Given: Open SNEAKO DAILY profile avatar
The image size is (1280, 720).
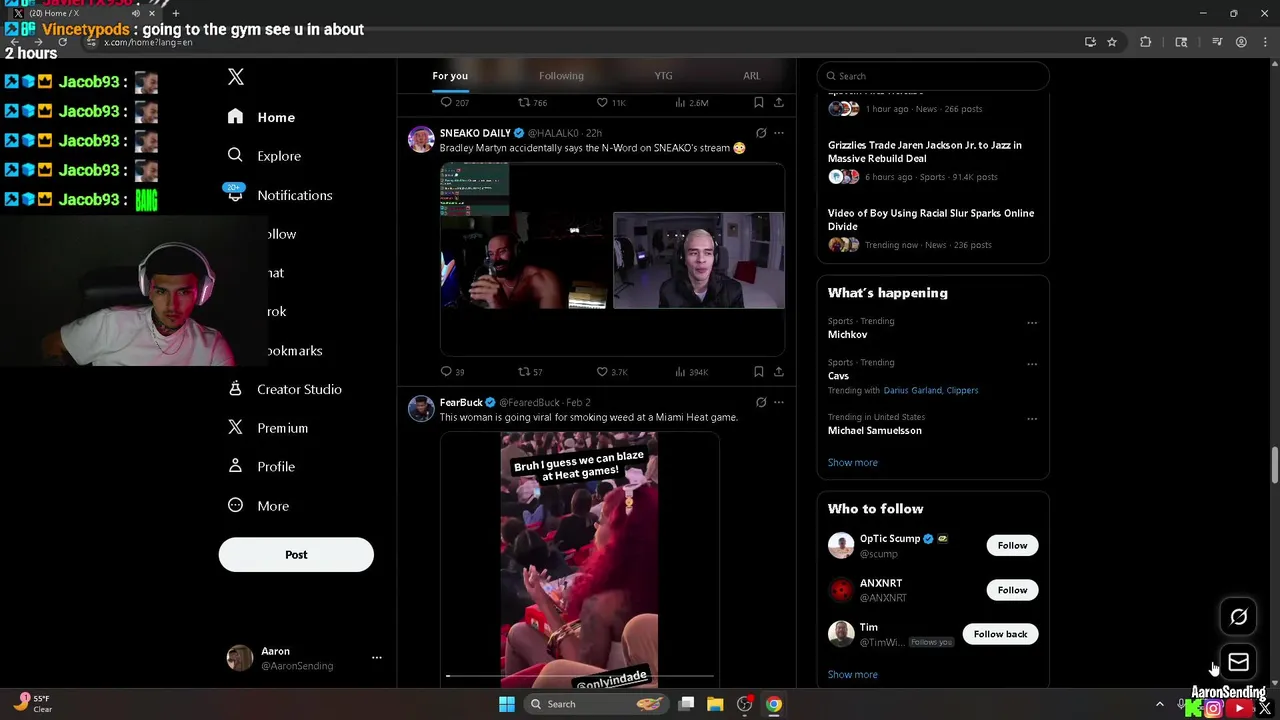Looking at the screenshot, I should [421, 139].
